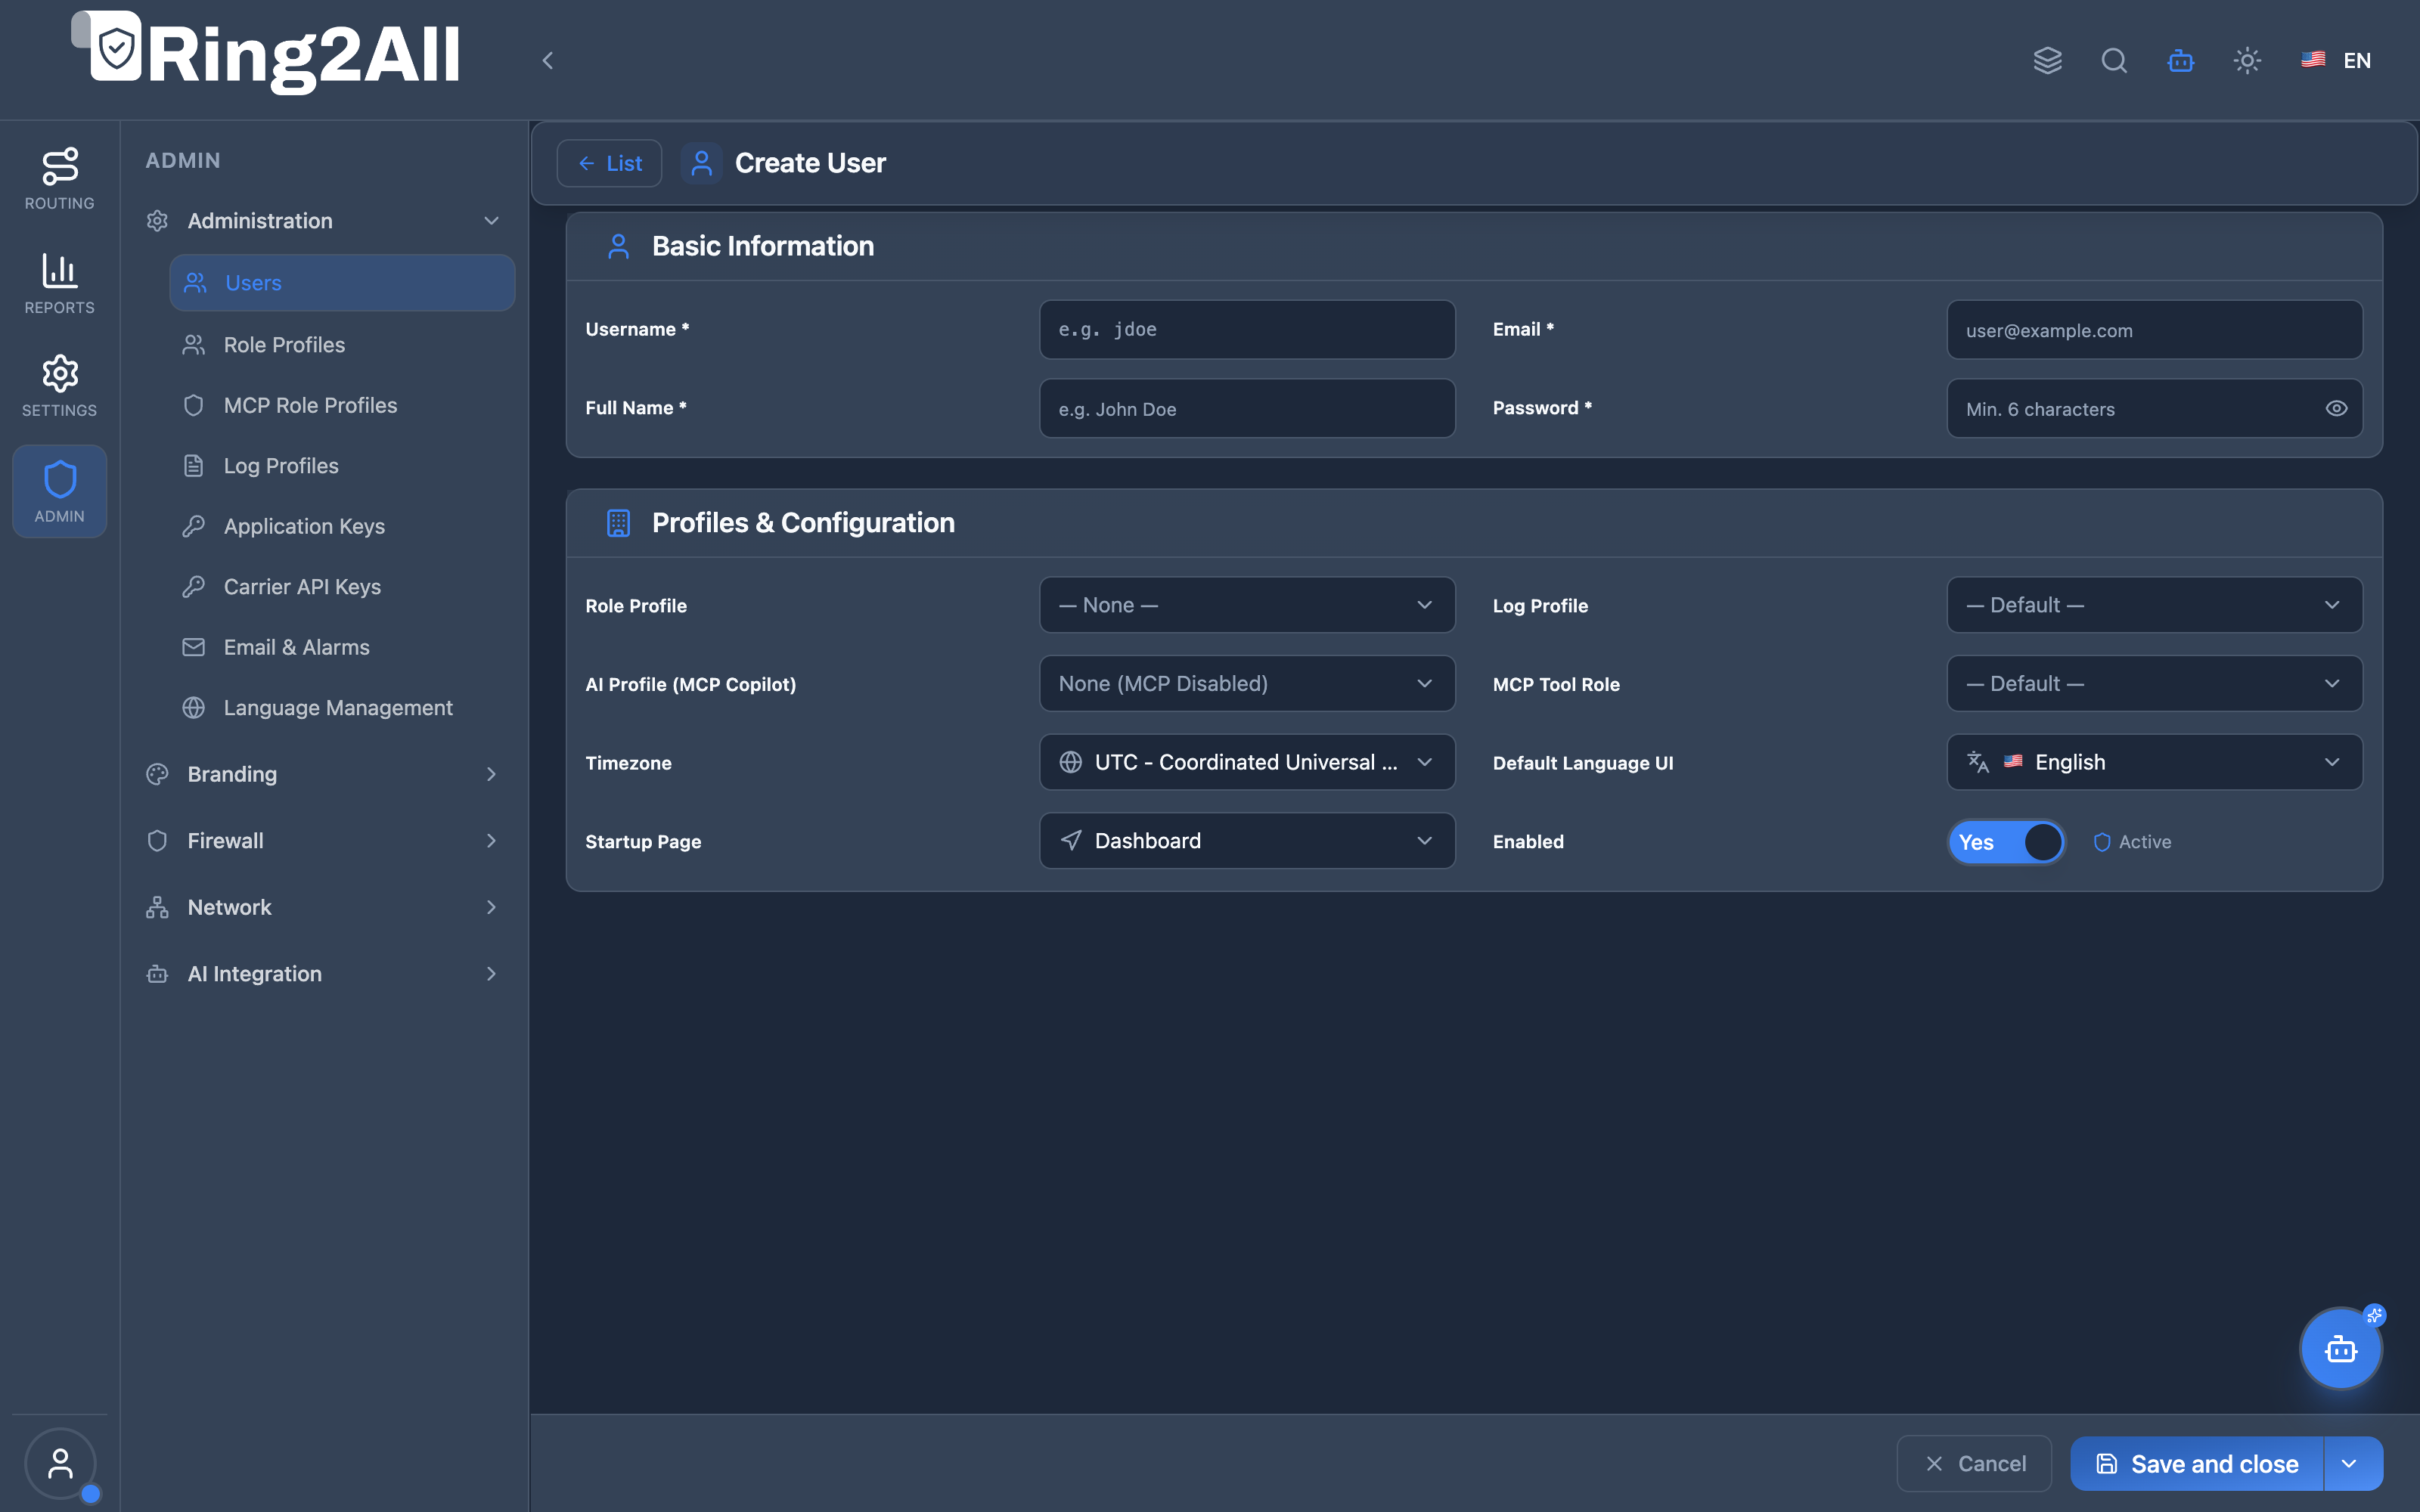This screenshot has height=1512, width=2420.
Task: Focus the Username input field
Action: click(1247, 329)
